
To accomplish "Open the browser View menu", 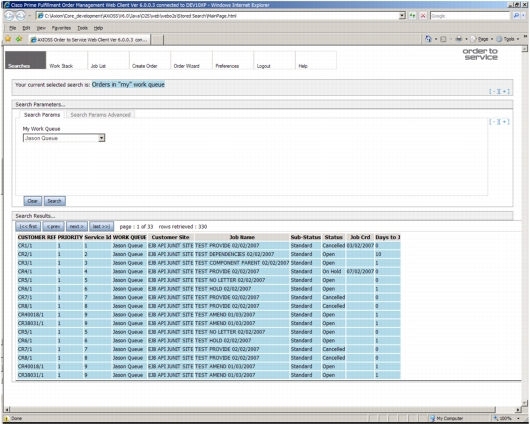I will point(41,28).
